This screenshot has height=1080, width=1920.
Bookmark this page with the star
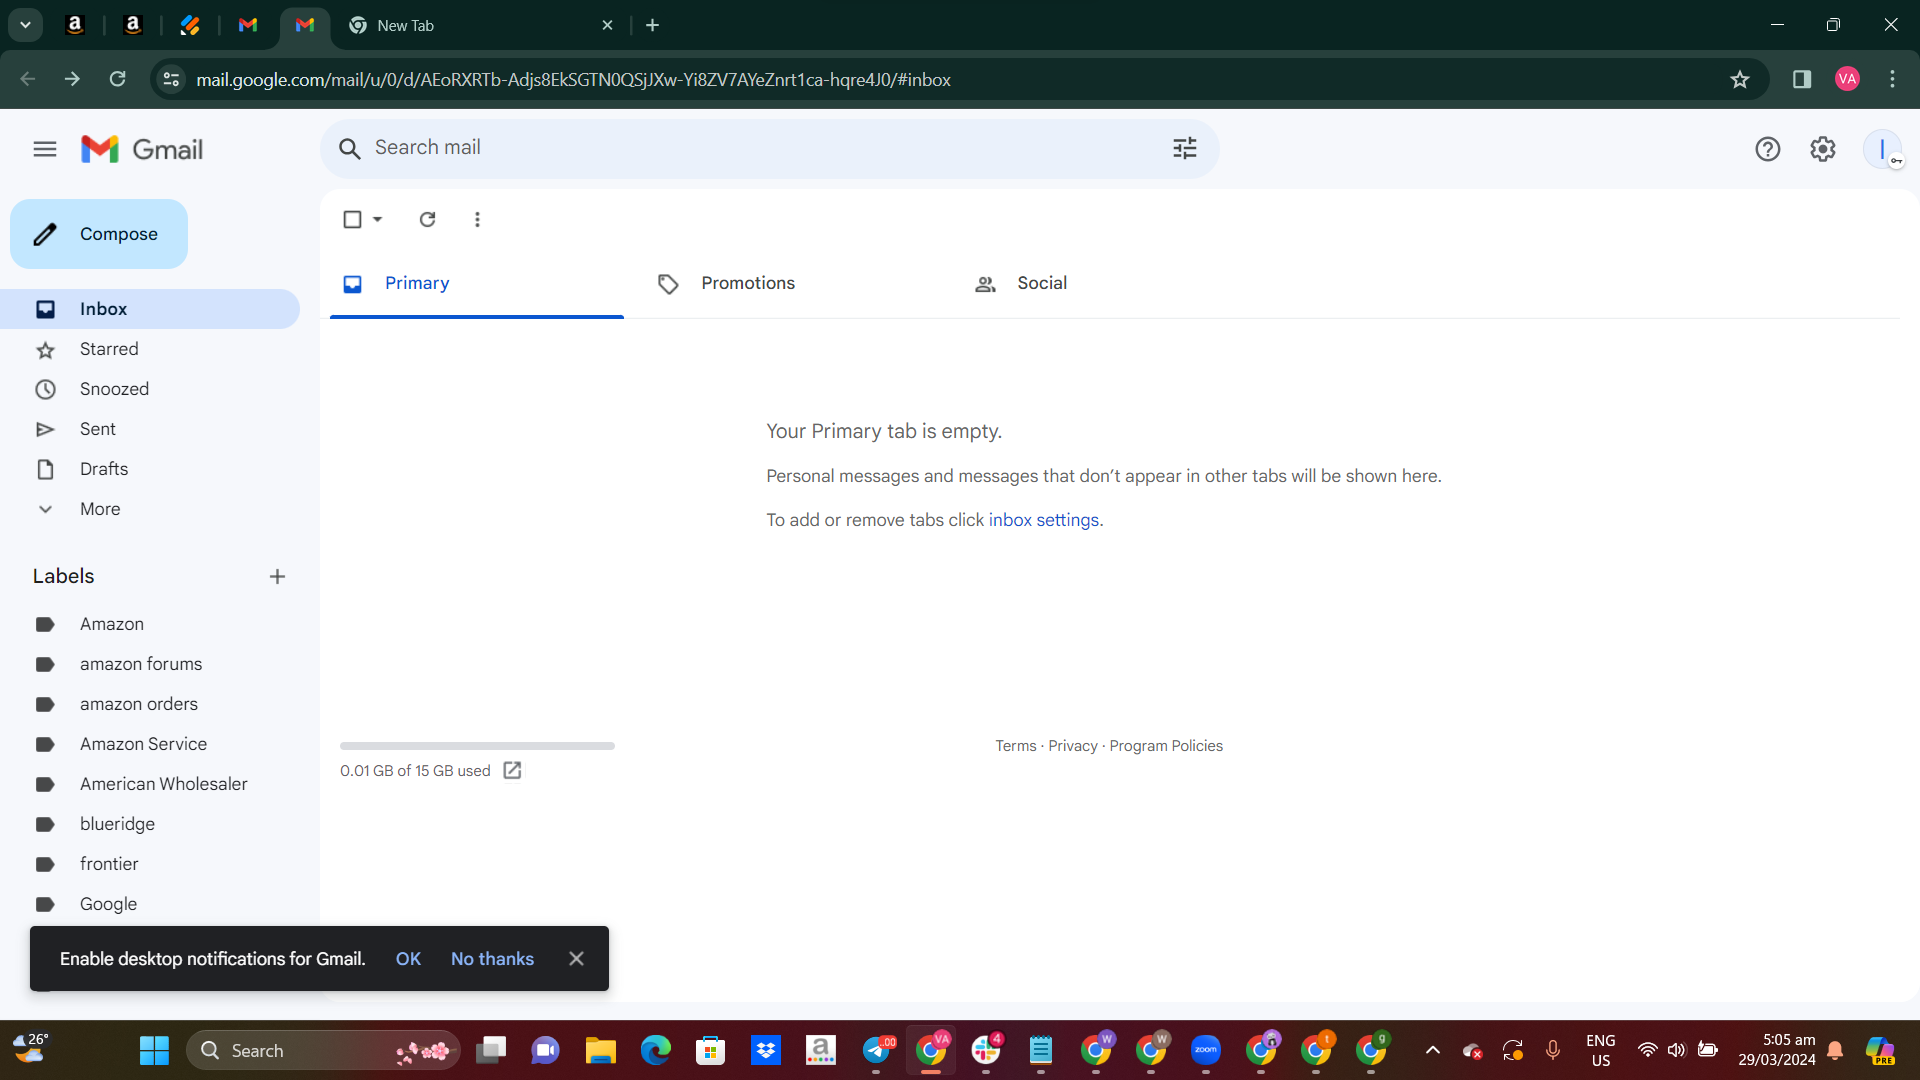click(x=1740, y=79)
